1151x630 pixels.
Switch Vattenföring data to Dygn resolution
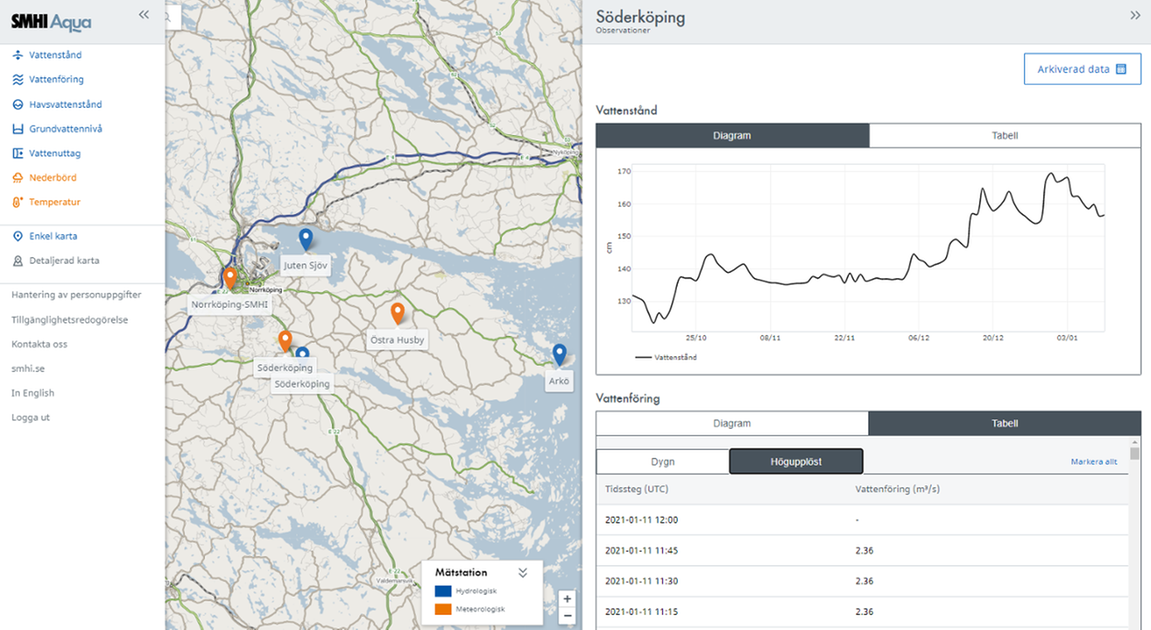click(x=662, y=461)
